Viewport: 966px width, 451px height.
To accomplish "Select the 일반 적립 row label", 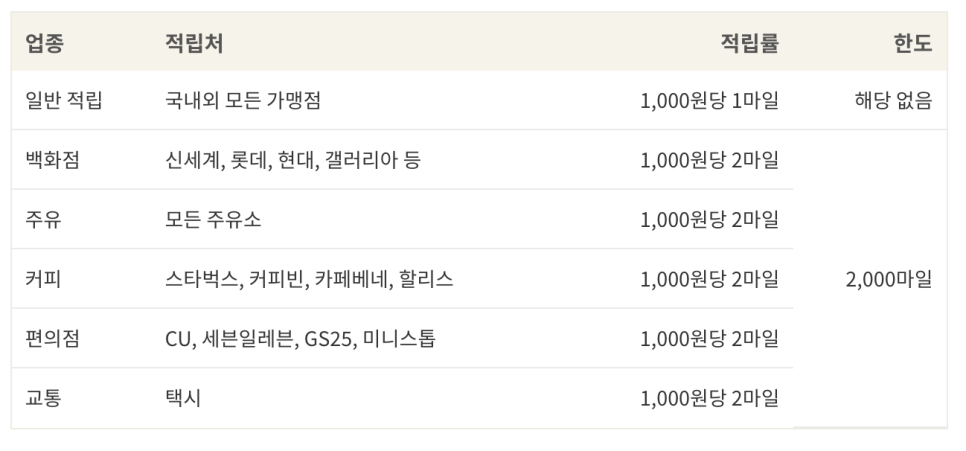I will coord(63,100).
